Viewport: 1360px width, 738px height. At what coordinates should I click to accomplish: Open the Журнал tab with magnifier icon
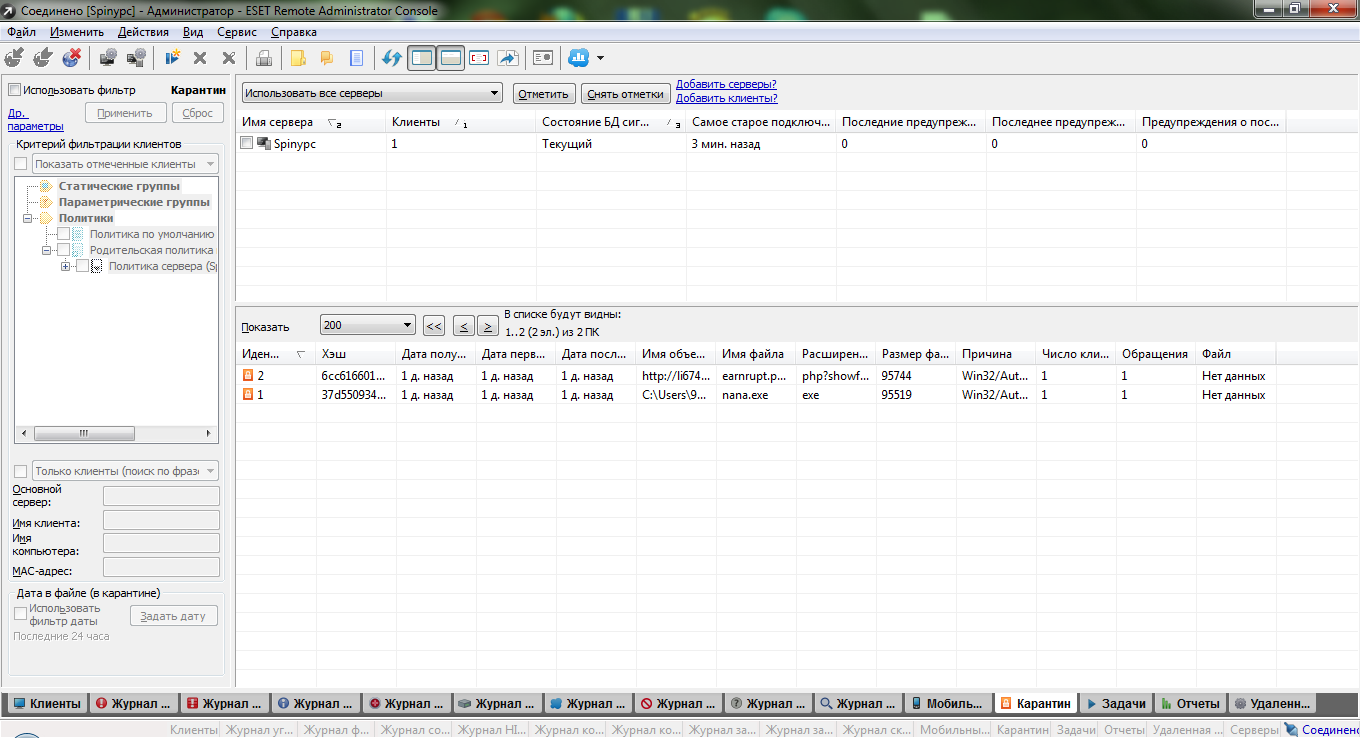858,704
